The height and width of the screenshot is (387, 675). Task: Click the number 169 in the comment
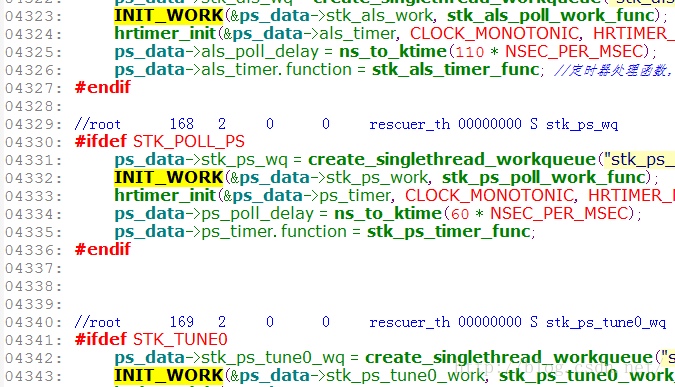tap(182, 322)
